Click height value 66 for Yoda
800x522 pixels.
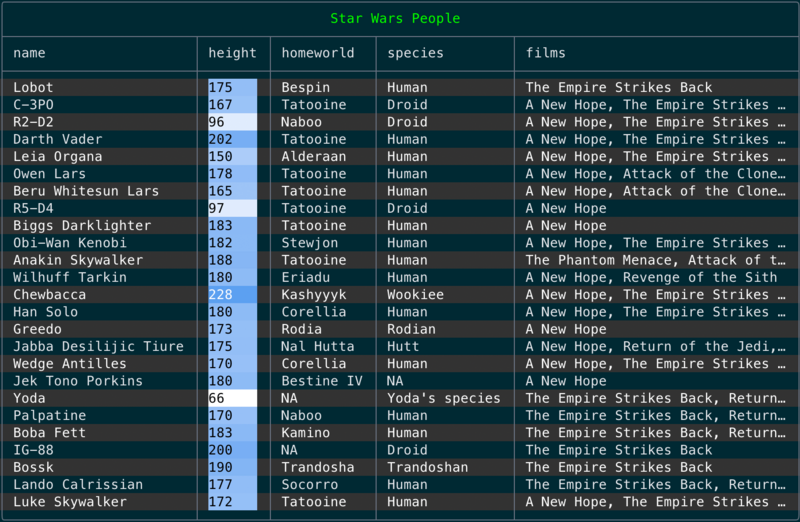[216, 399]
